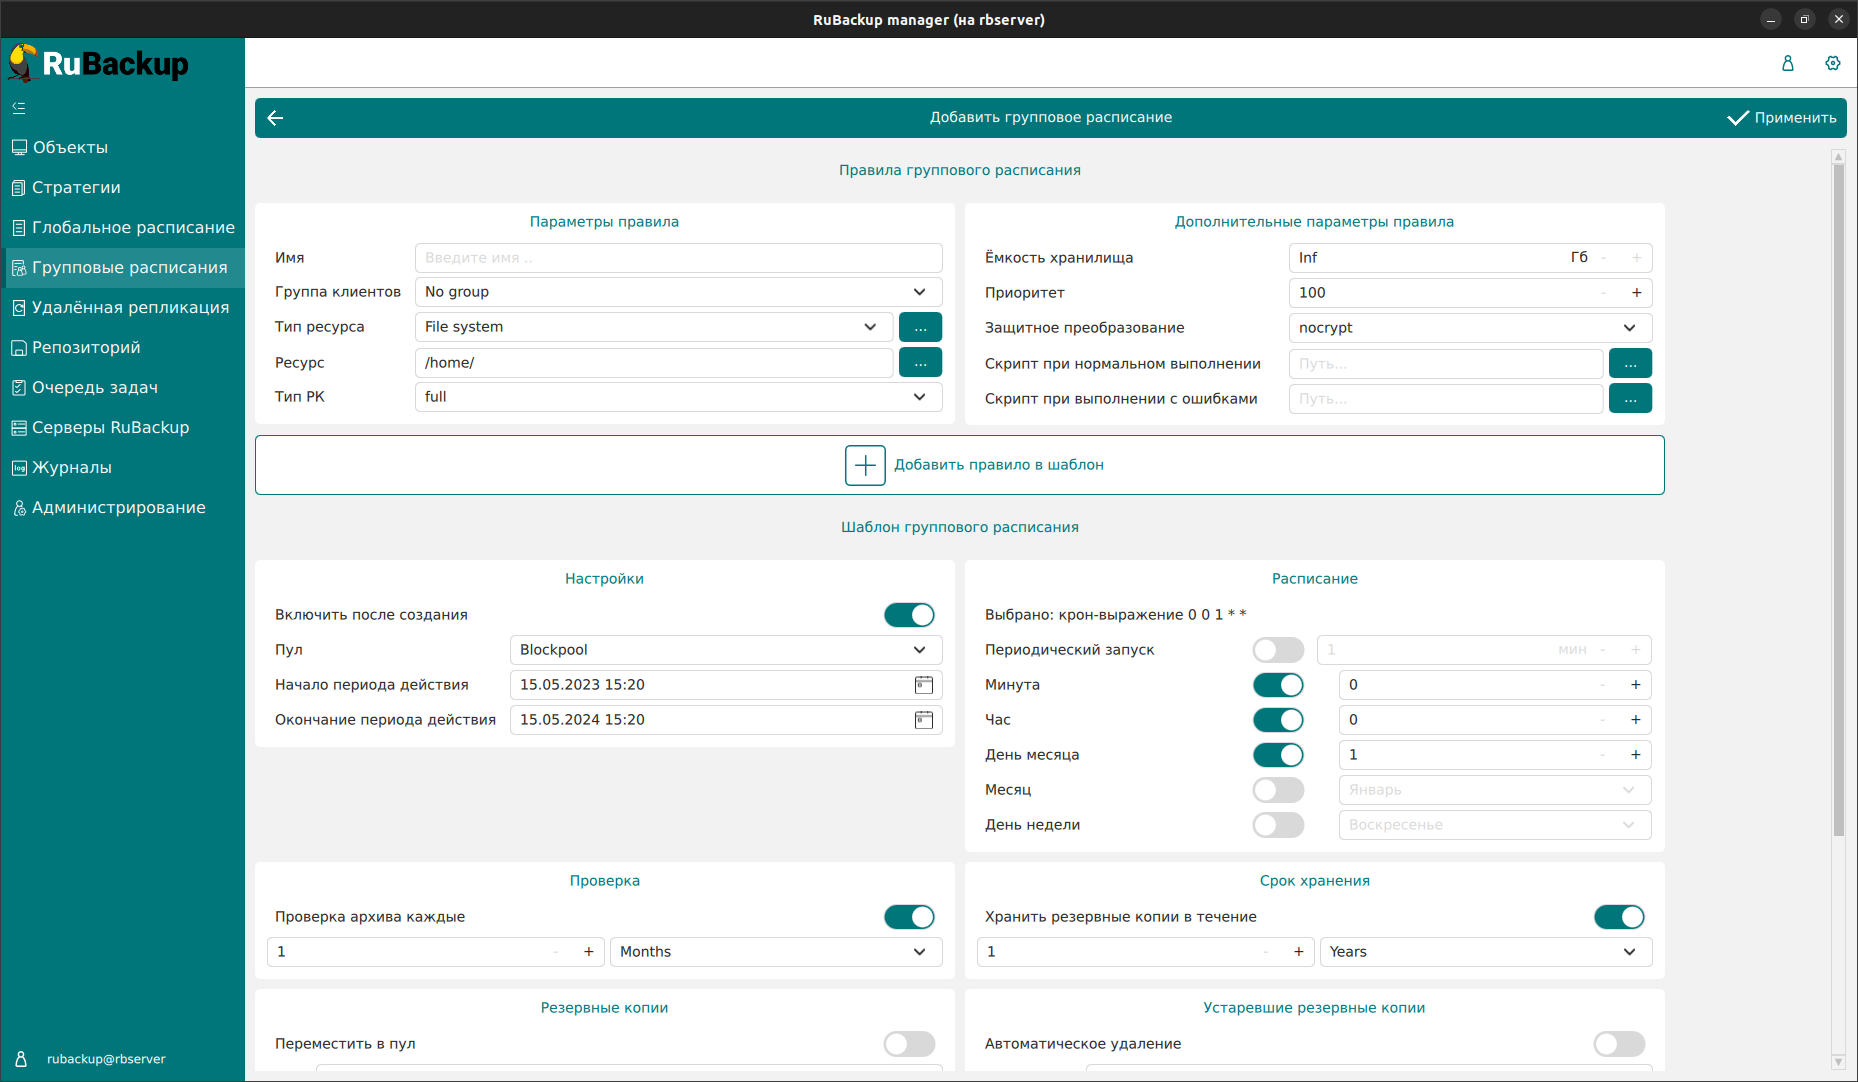Open calendar for Начало периода действия
Image resolution: width=1858 pixels, height=1082 pixels.
[x=923, y=685]
